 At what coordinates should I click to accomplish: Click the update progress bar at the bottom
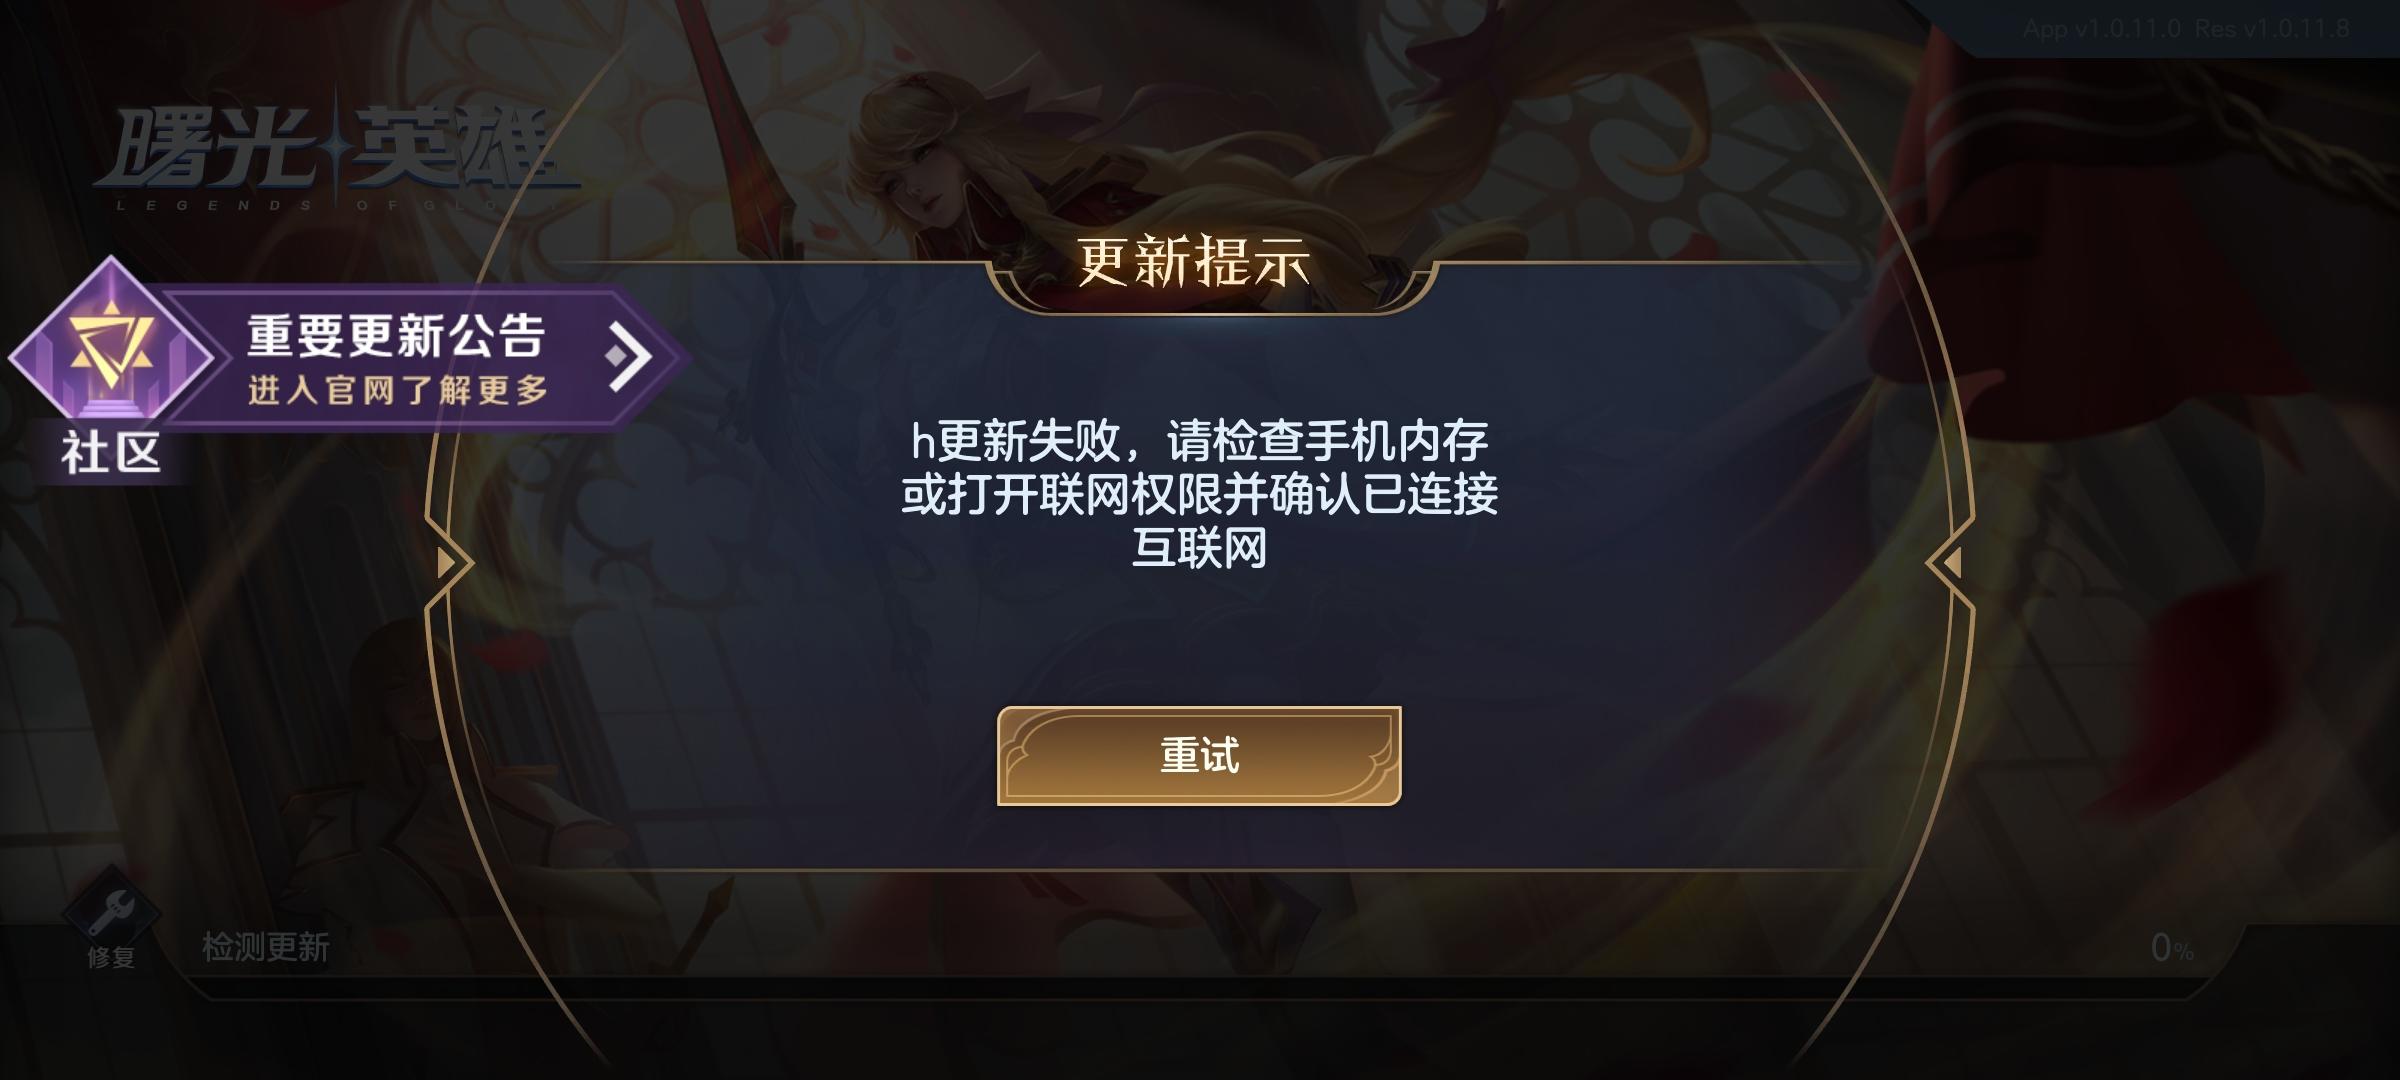click(1200, 986)
